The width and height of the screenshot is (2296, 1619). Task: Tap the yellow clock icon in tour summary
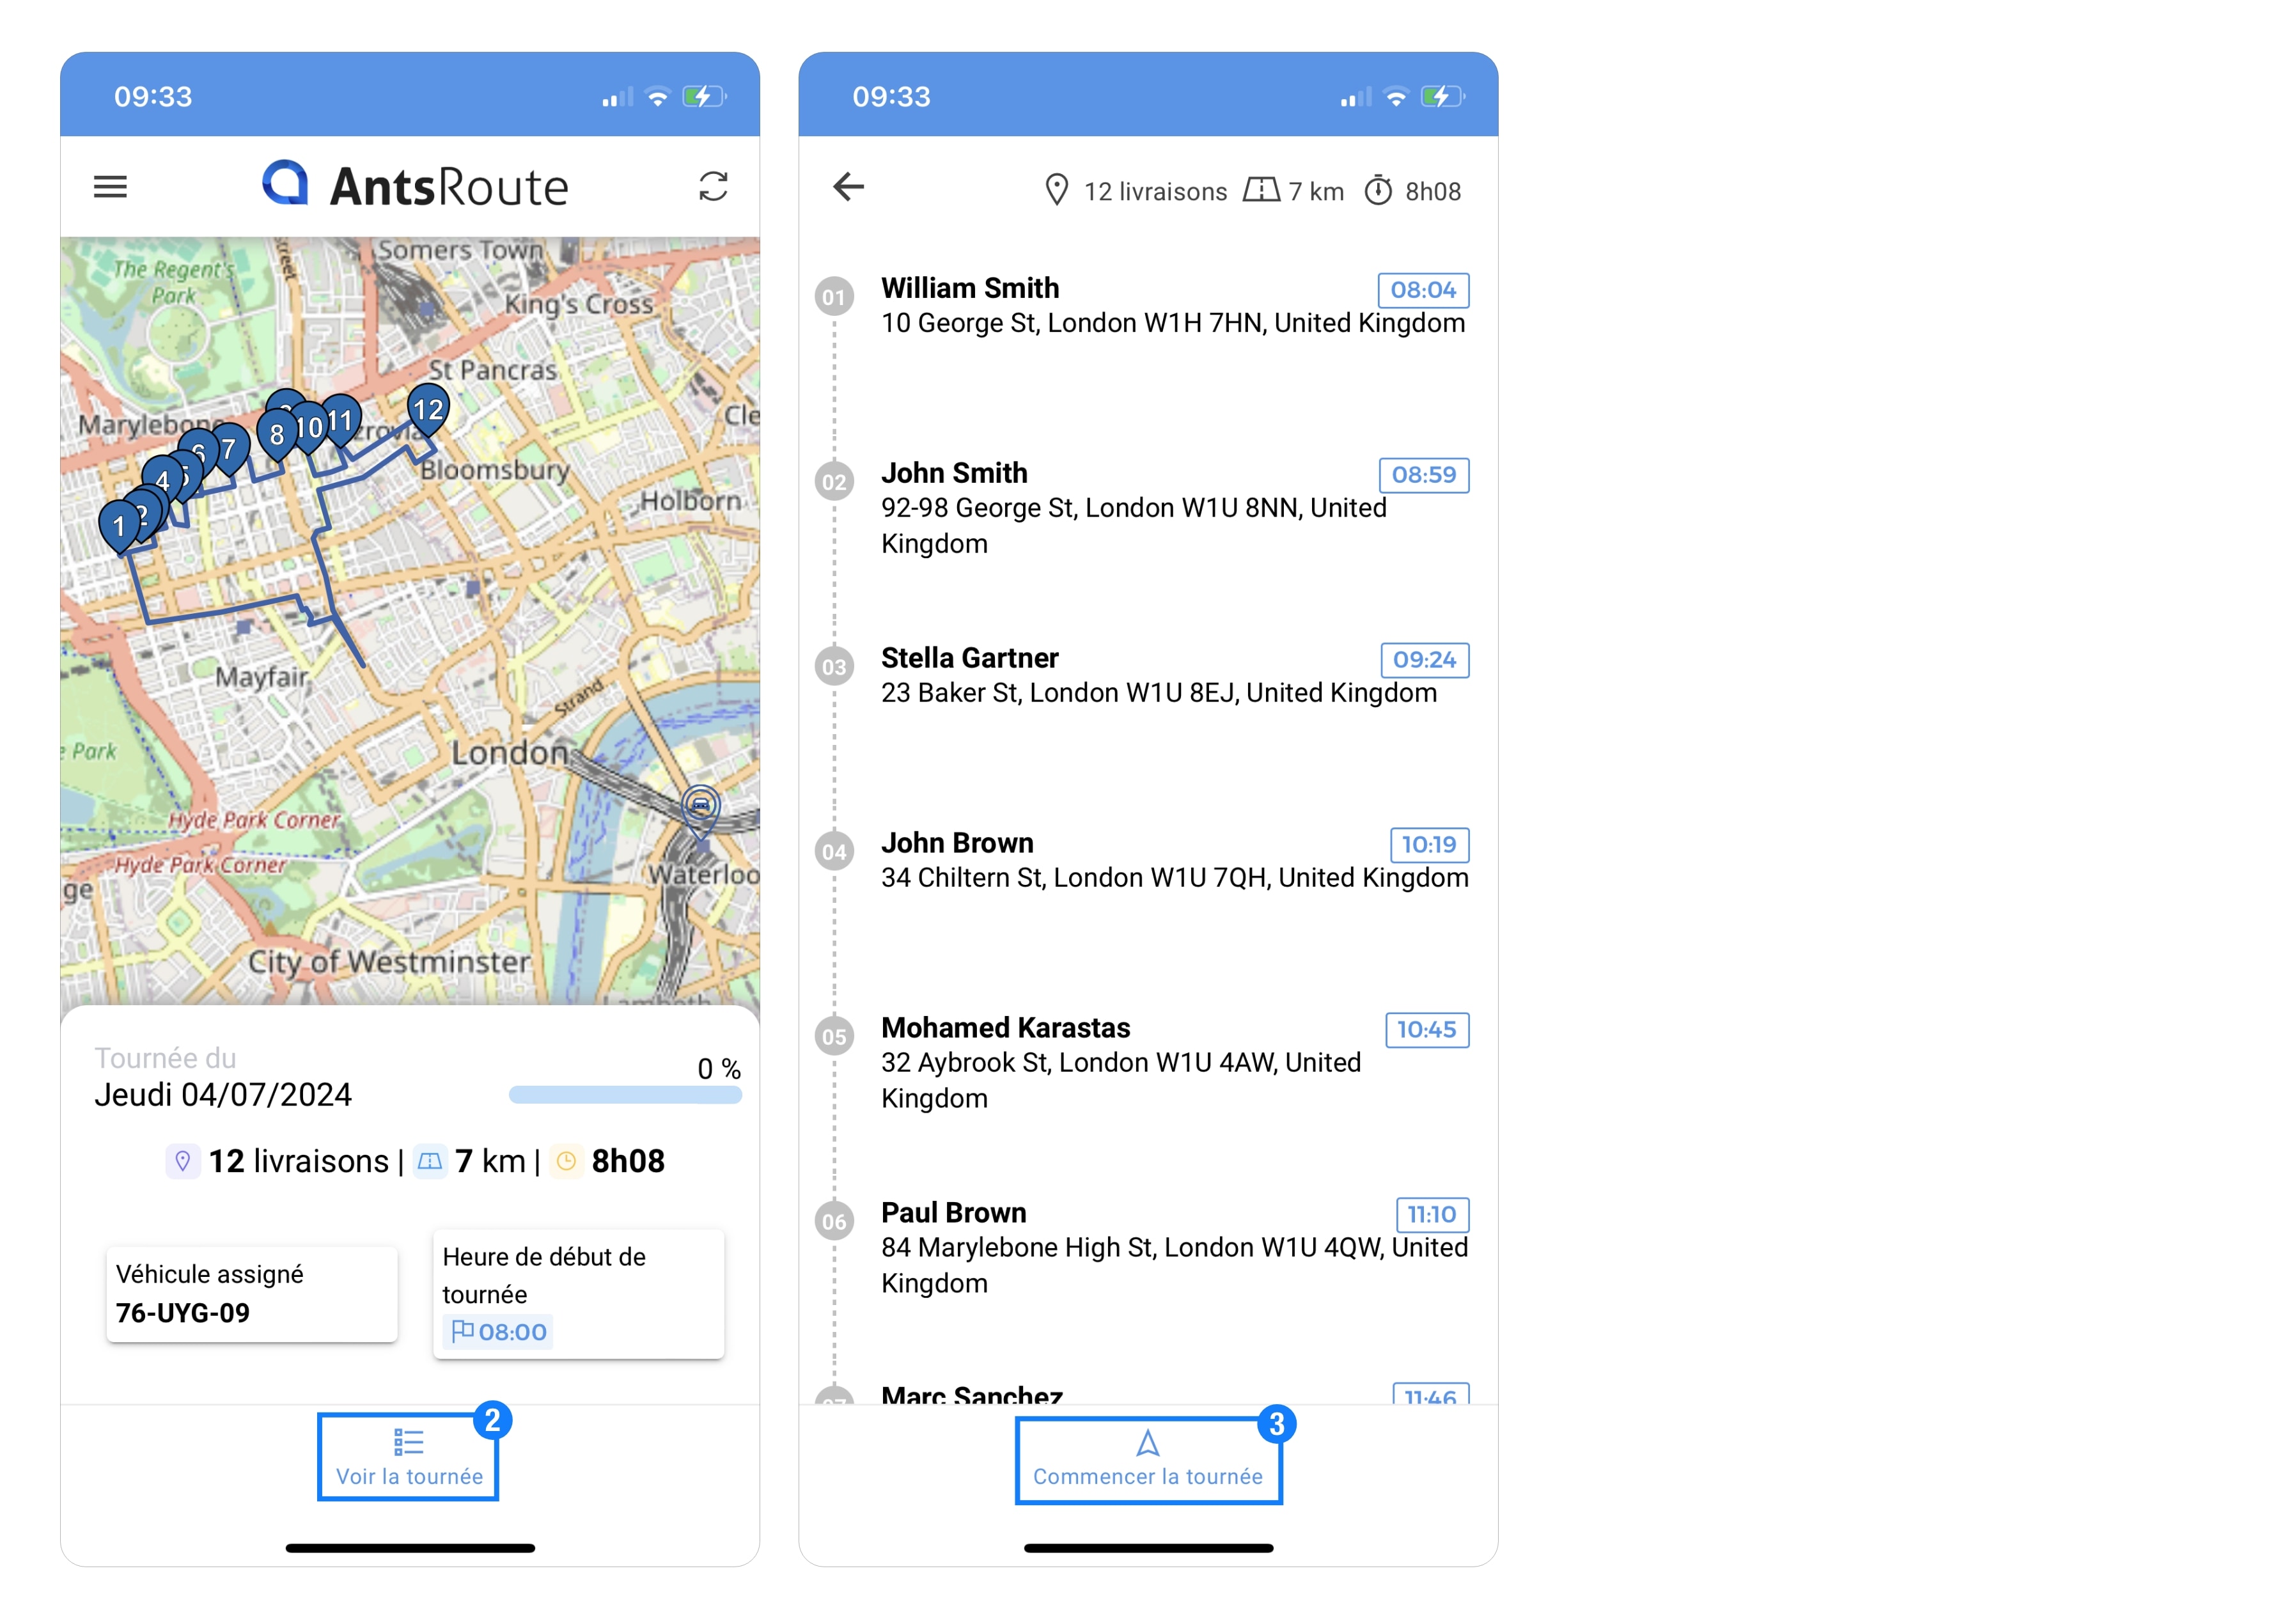click(566, 1161)
